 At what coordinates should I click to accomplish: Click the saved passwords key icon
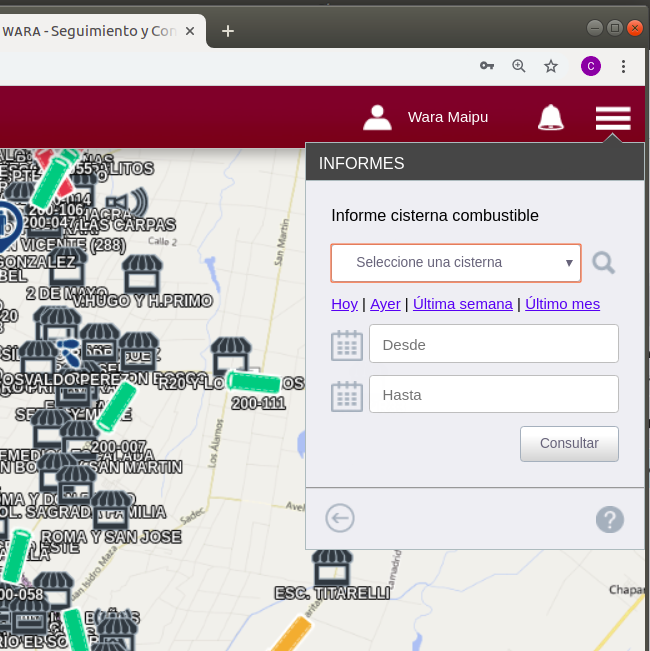[487, 66]
